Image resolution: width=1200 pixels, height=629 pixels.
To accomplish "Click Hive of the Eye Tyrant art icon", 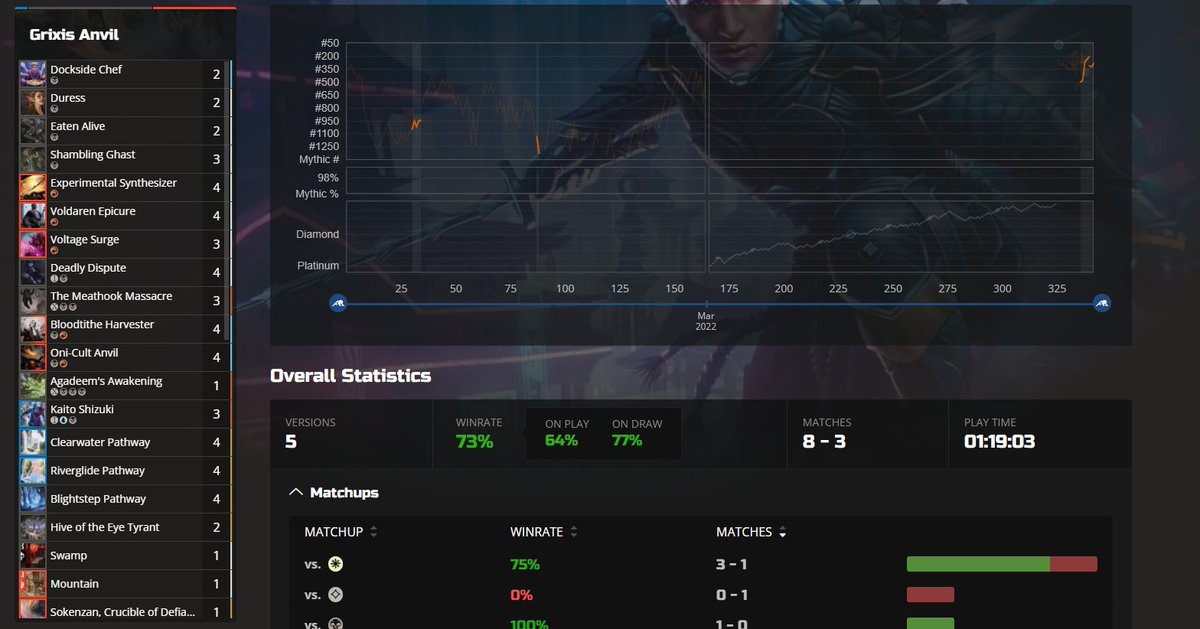I will (x=33, y=527).
